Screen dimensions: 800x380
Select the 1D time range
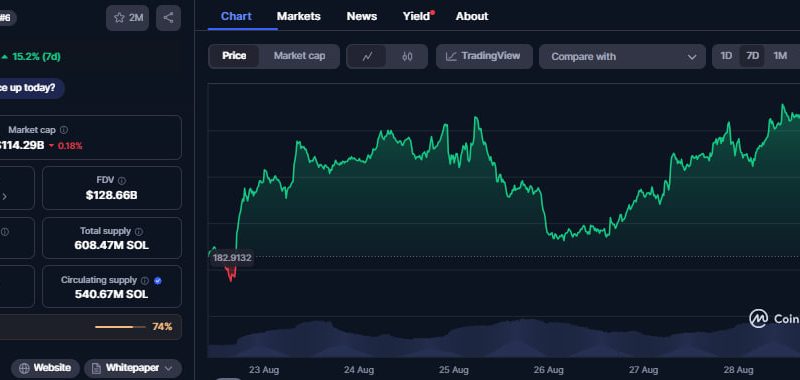[x=726, y=56]
